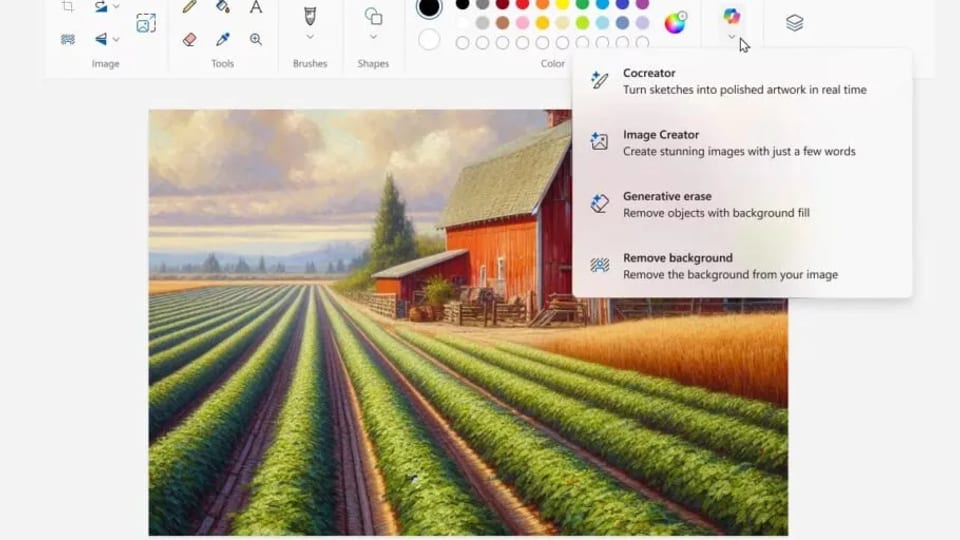
Task: Click the Crop tool icon
Action: tap(68, 7)
